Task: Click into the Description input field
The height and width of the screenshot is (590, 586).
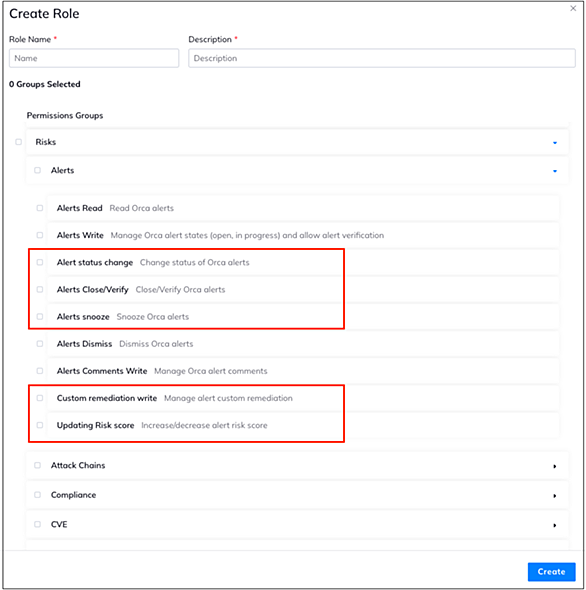Action: (x=382, y=58)
